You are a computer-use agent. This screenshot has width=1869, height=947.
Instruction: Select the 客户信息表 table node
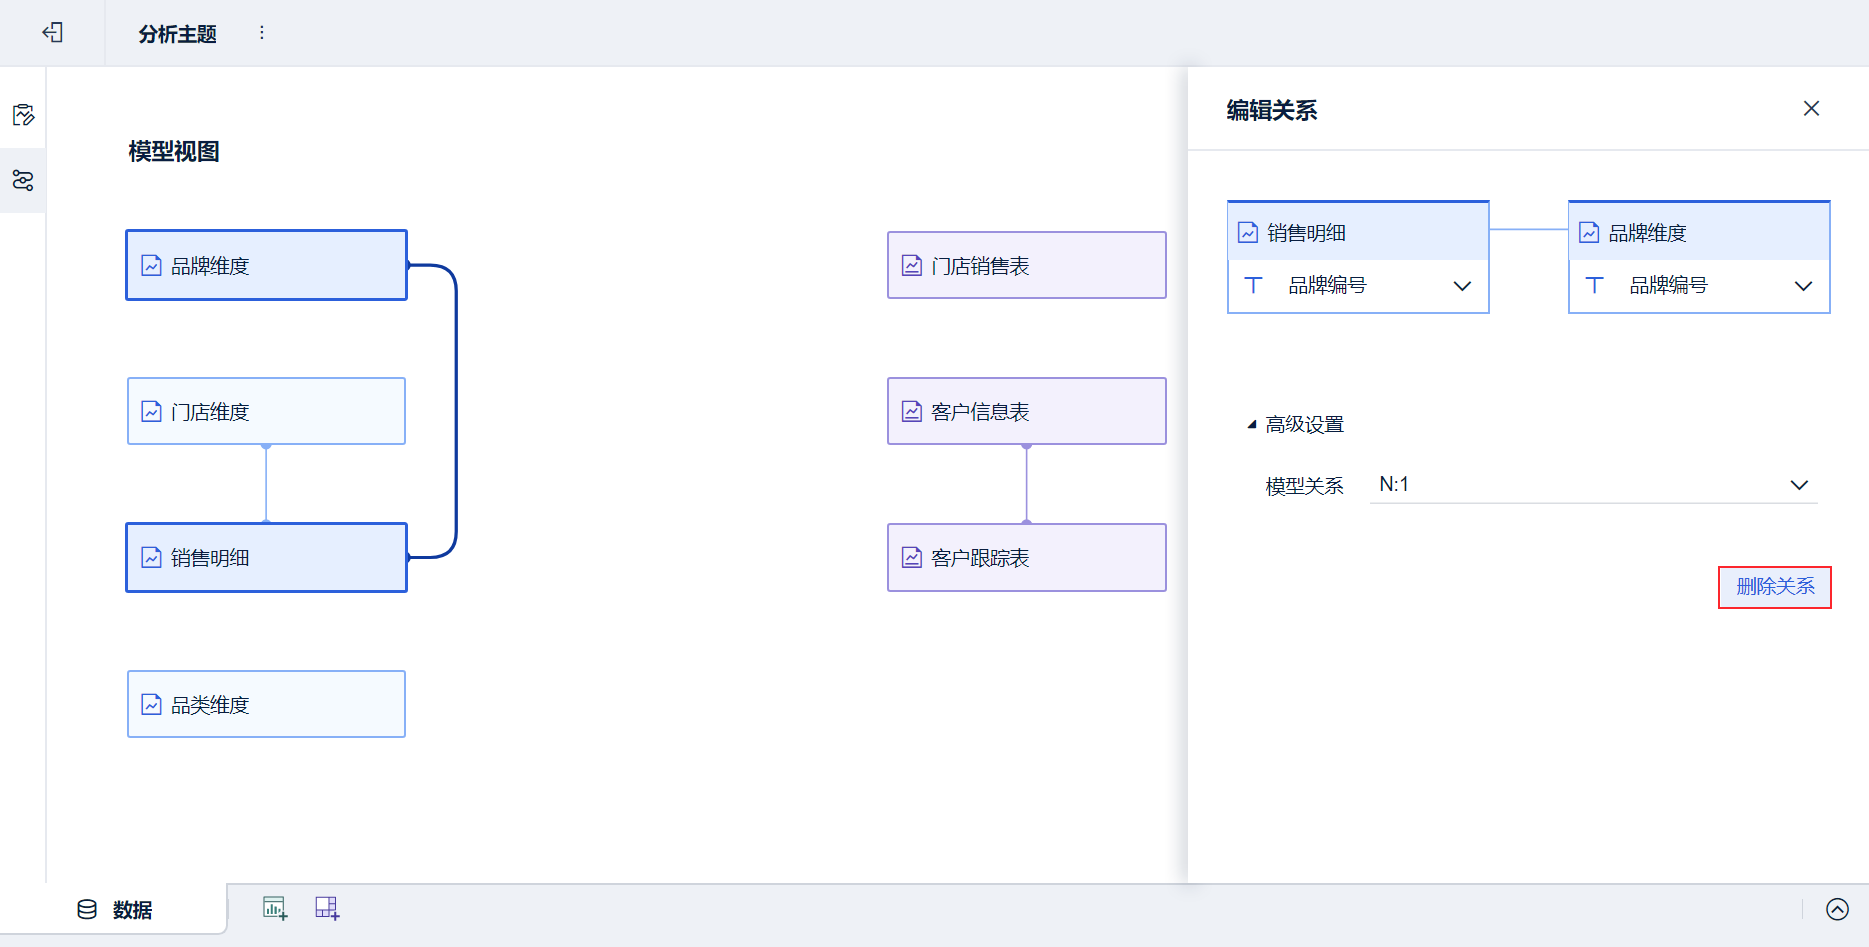click(x=1026, y=411)
